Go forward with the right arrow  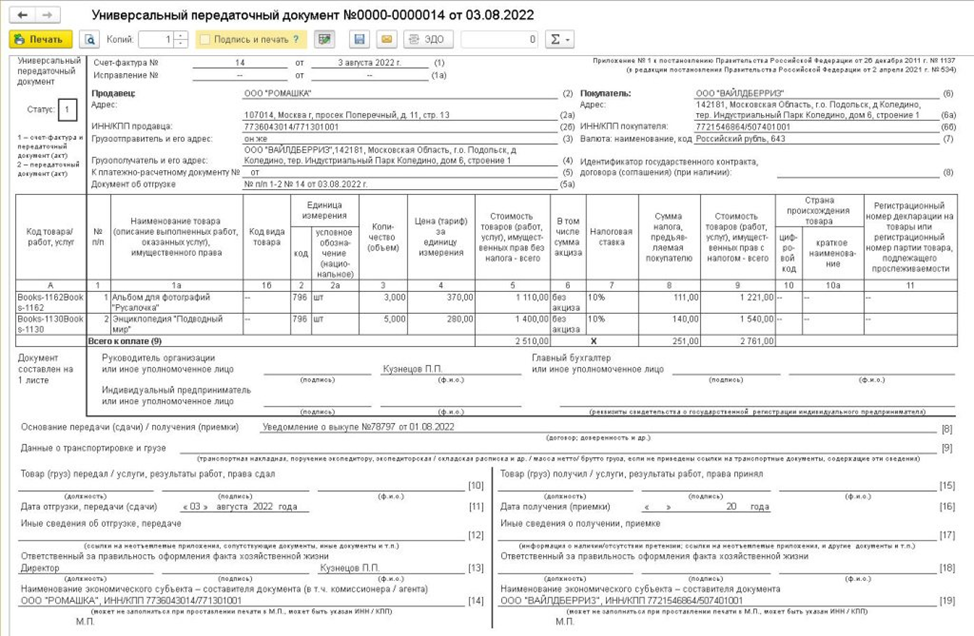tap(46, 15)
